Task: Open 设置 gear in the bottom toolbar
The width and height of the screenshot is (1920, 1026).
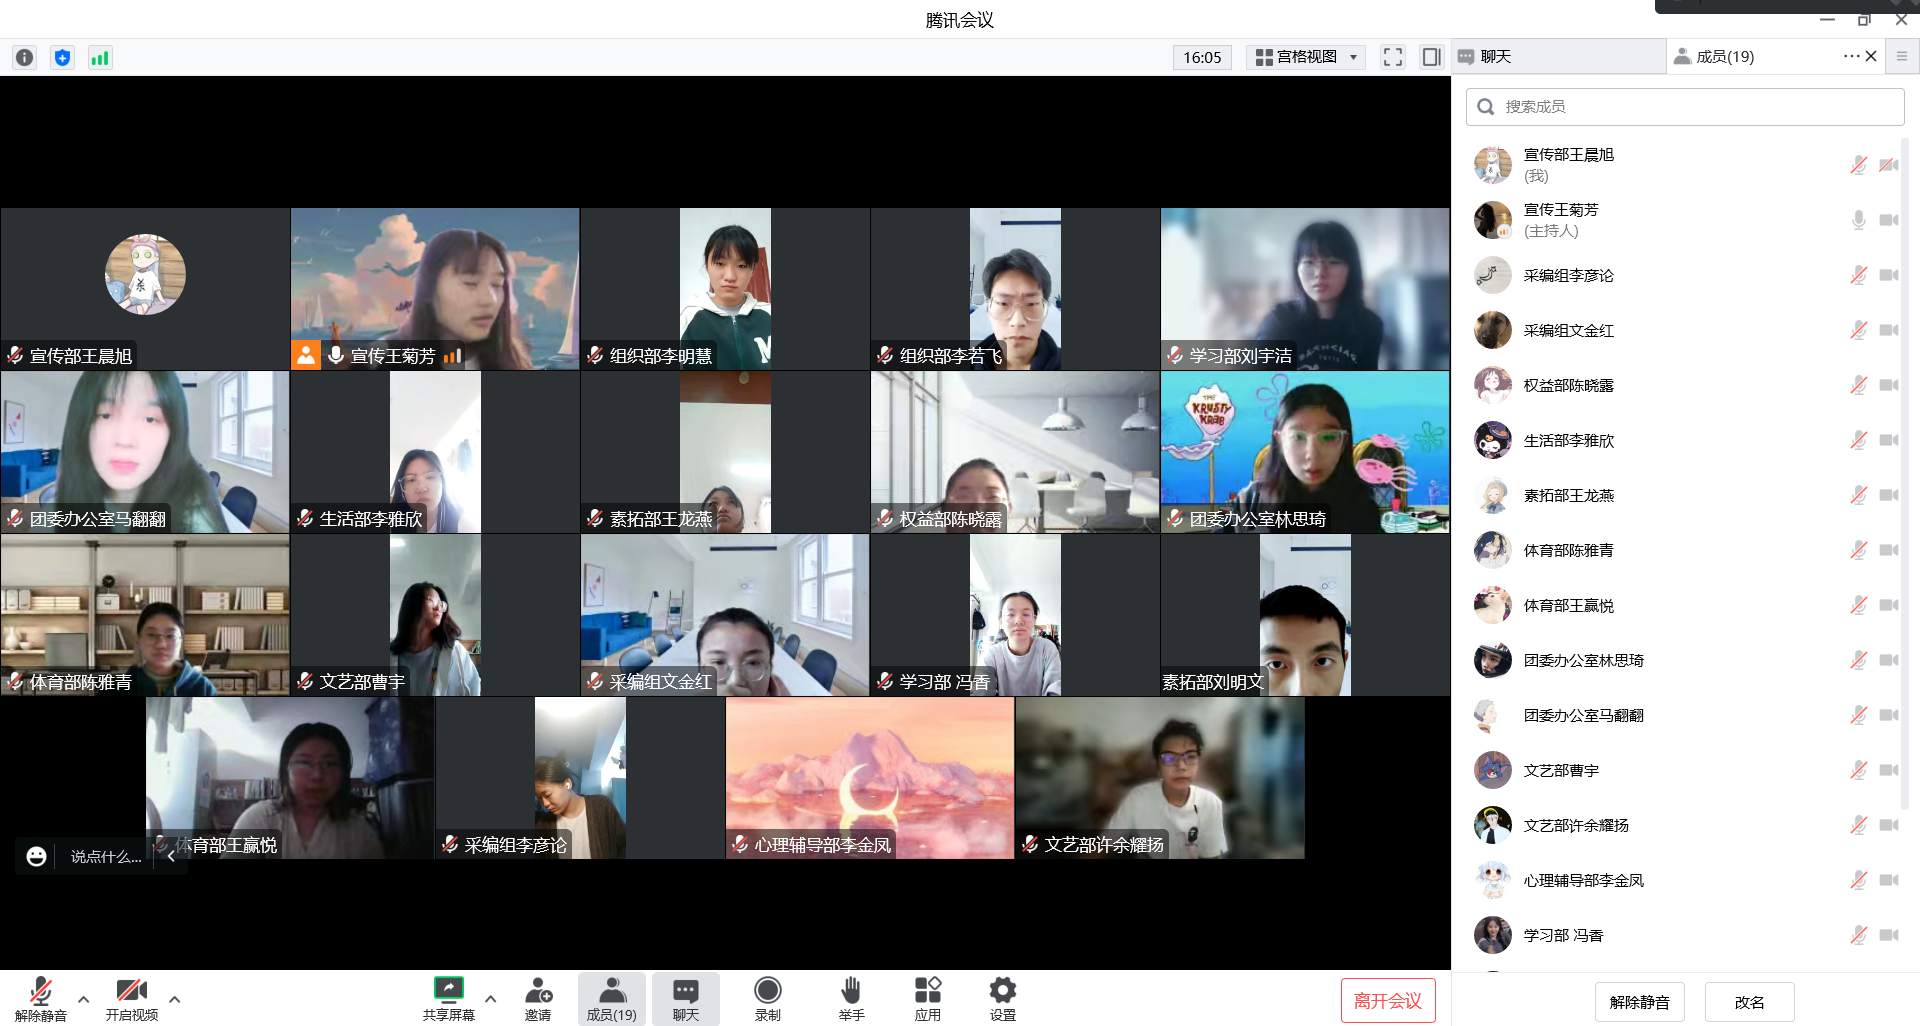Action: (1002, 998)
